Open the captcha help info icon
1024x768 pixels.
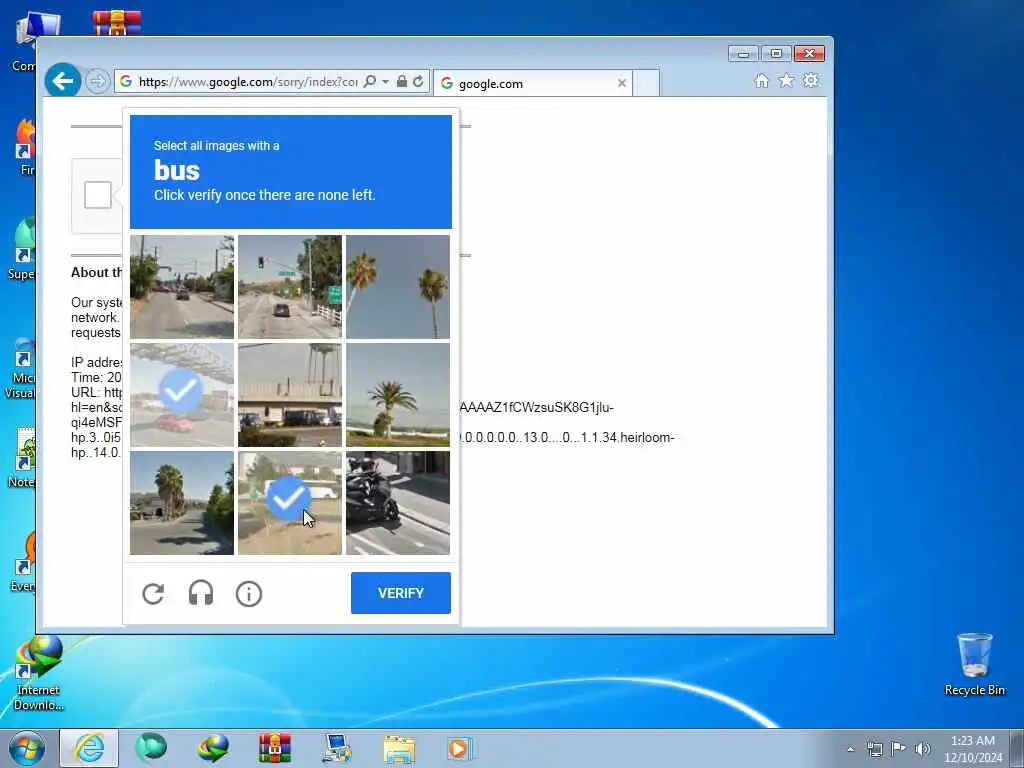coord(249,594)
